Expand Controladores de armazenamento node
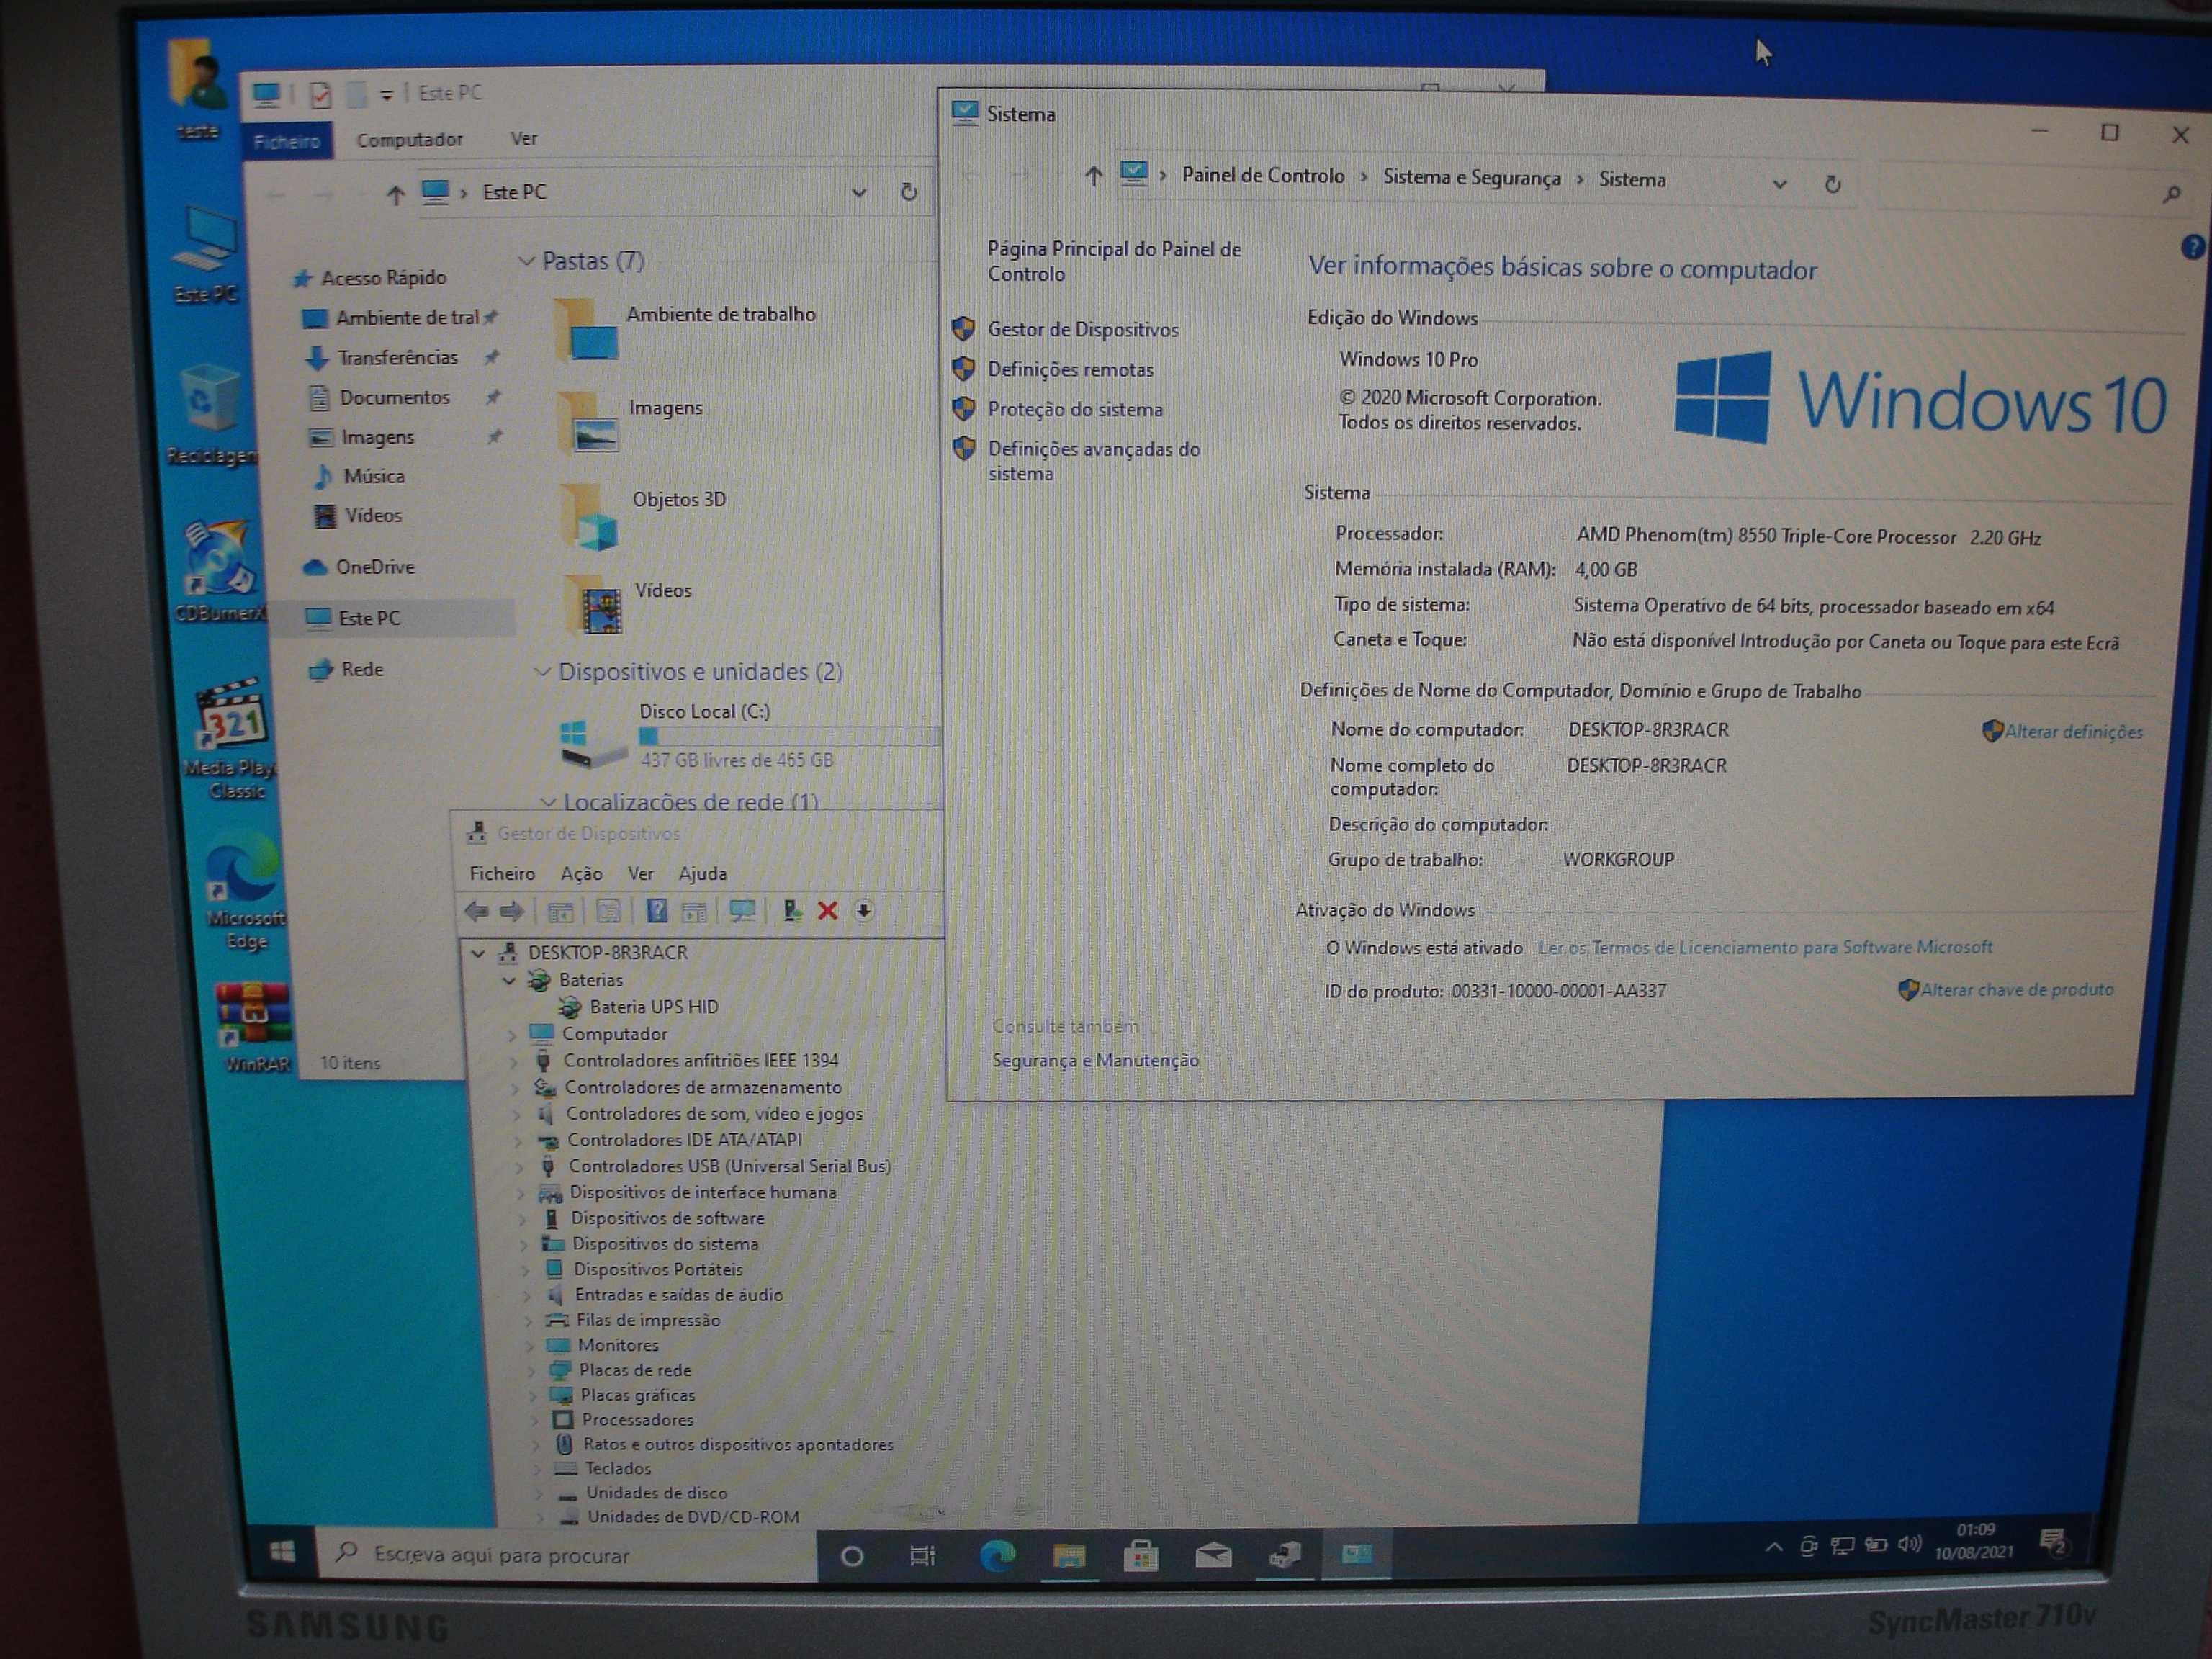 (x=515, y=1088)
